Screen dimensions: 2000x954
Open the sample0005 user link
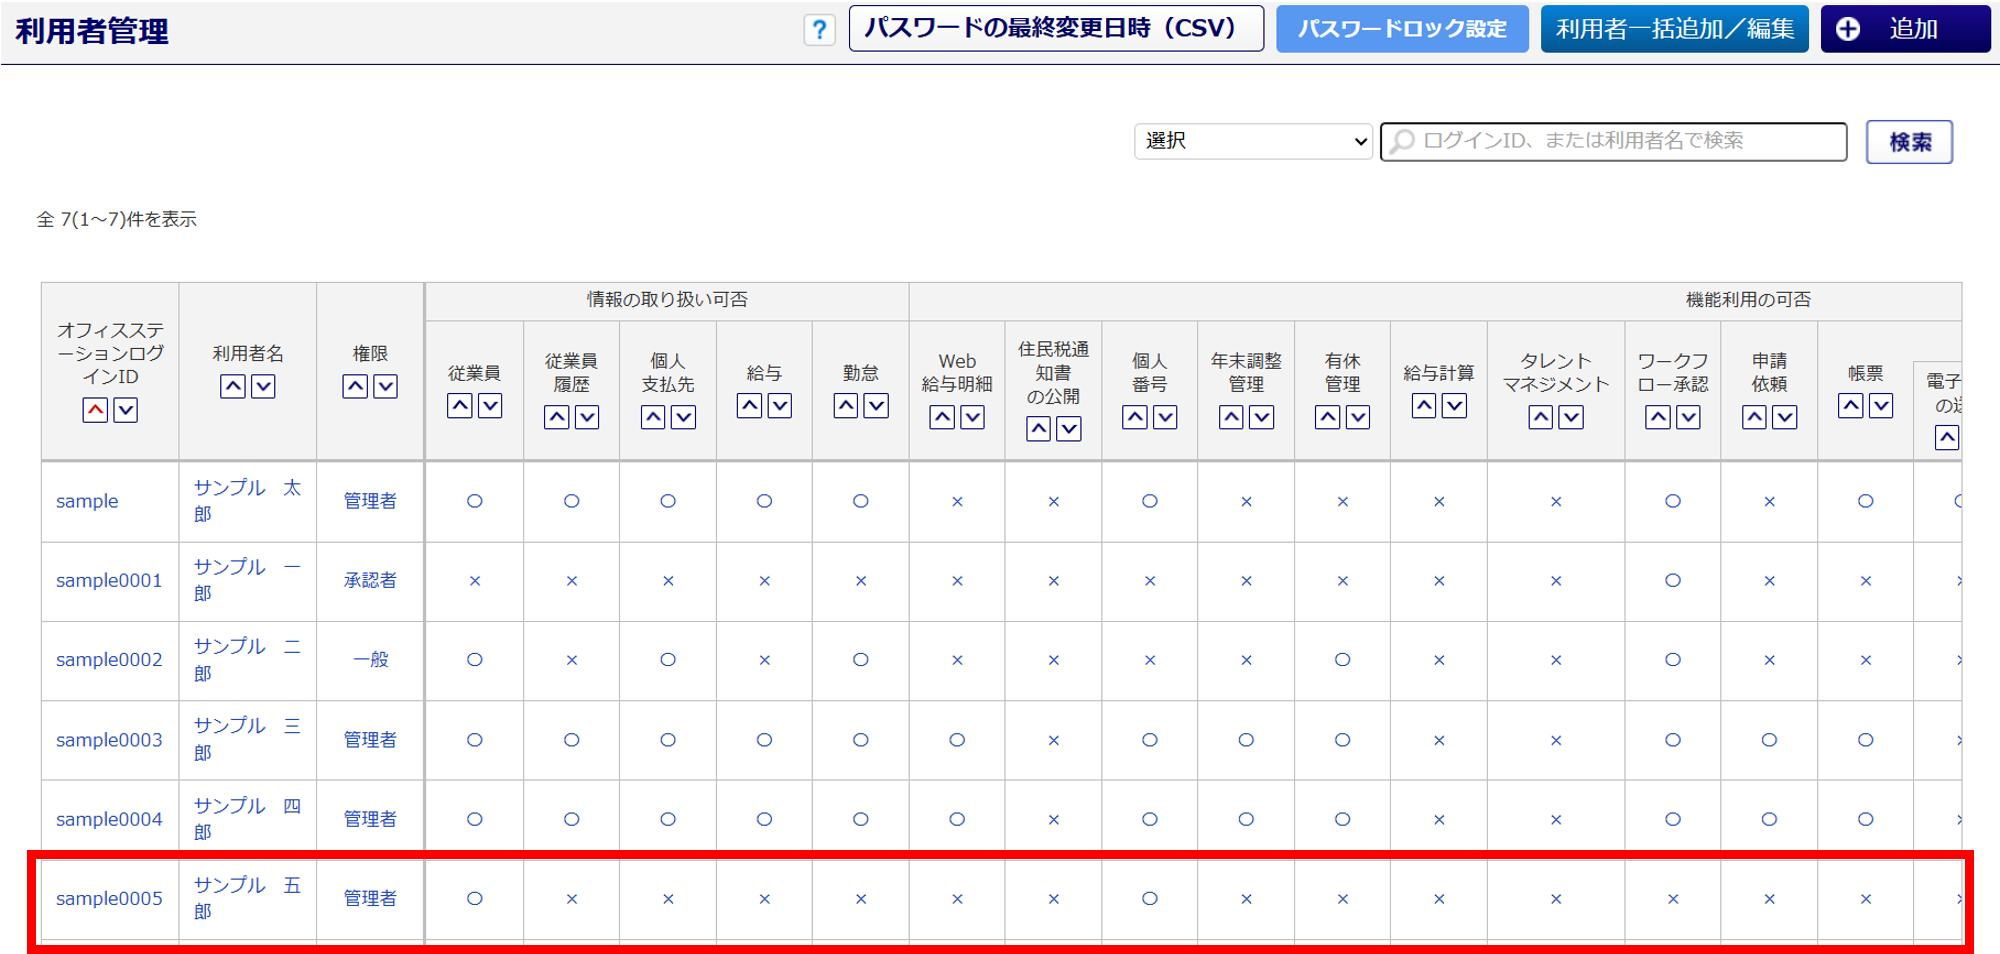click(x=109, y=898)
